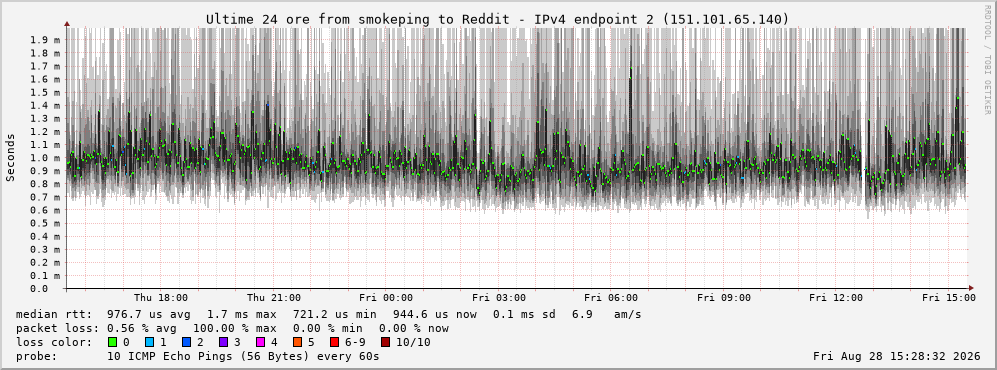Click the graph title mentioning Reddit endpoint

click(x=497, y=20)
